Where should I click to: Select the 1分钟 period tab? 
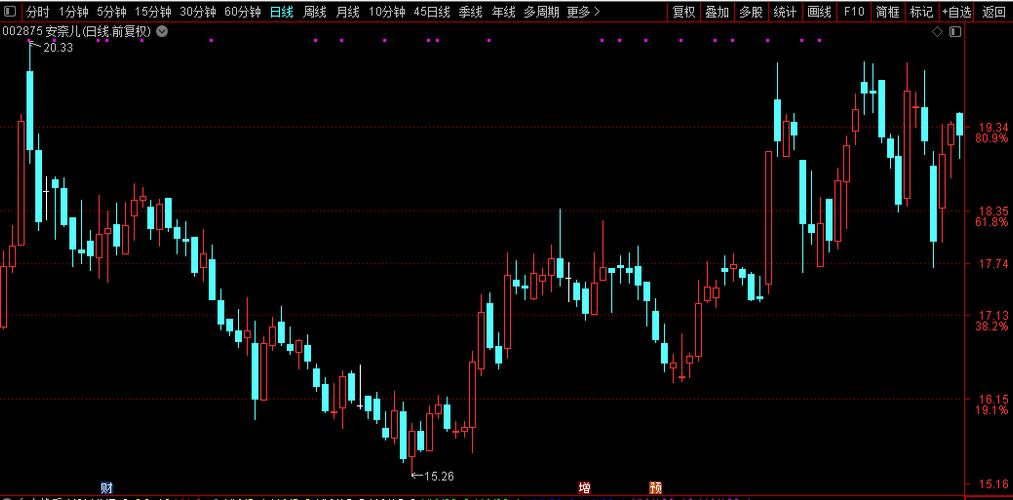point(72,12)
